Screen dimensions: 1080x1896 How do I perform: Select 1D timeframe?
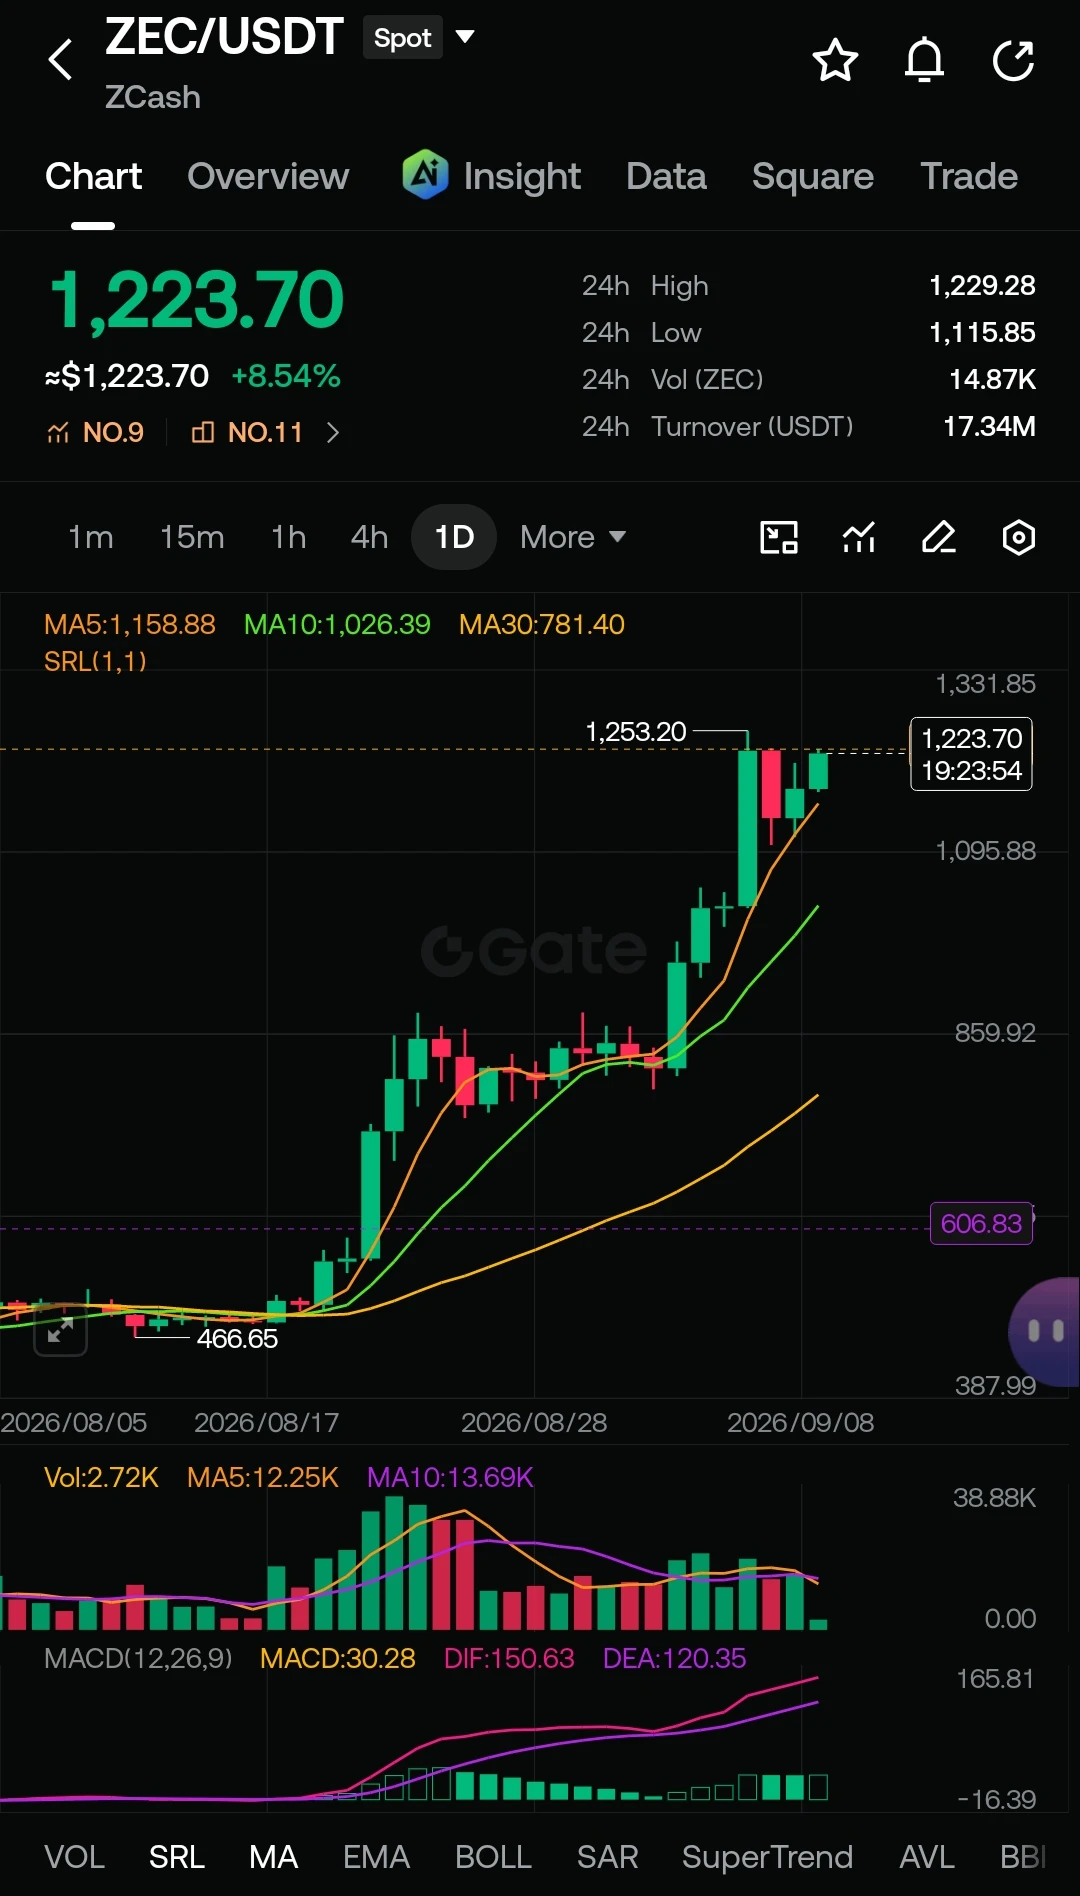pyautogui.click(x=454, y=537)
